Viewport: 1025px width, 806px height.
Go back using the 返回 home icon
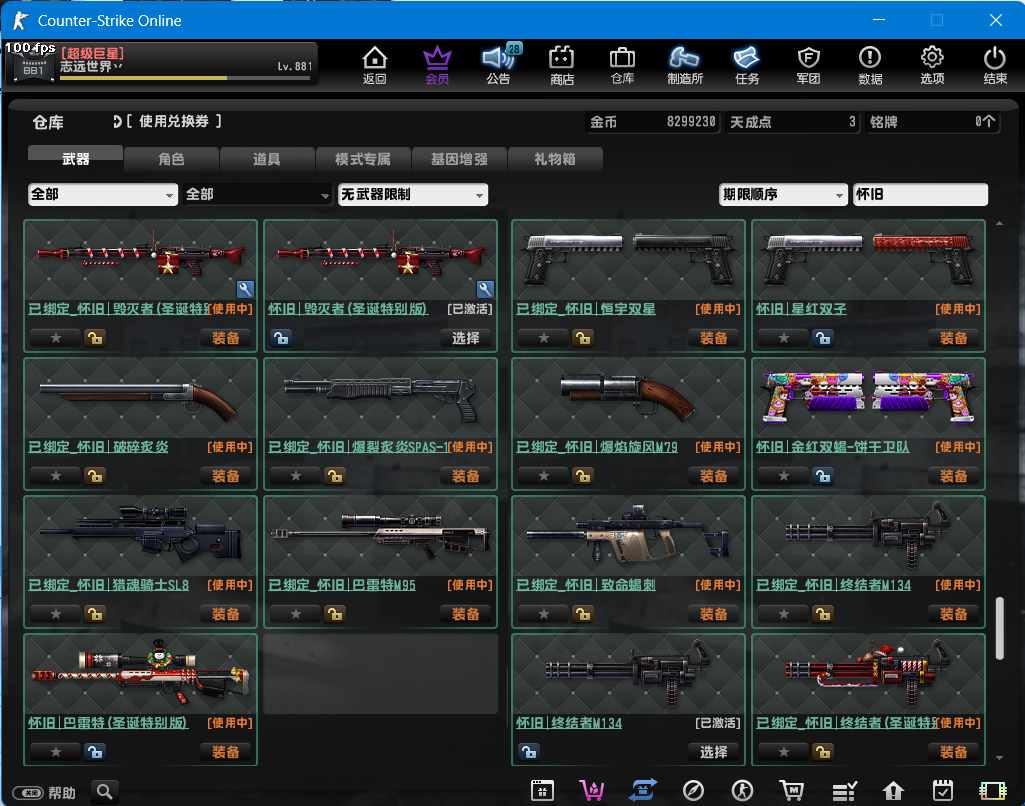coord(375,65)
